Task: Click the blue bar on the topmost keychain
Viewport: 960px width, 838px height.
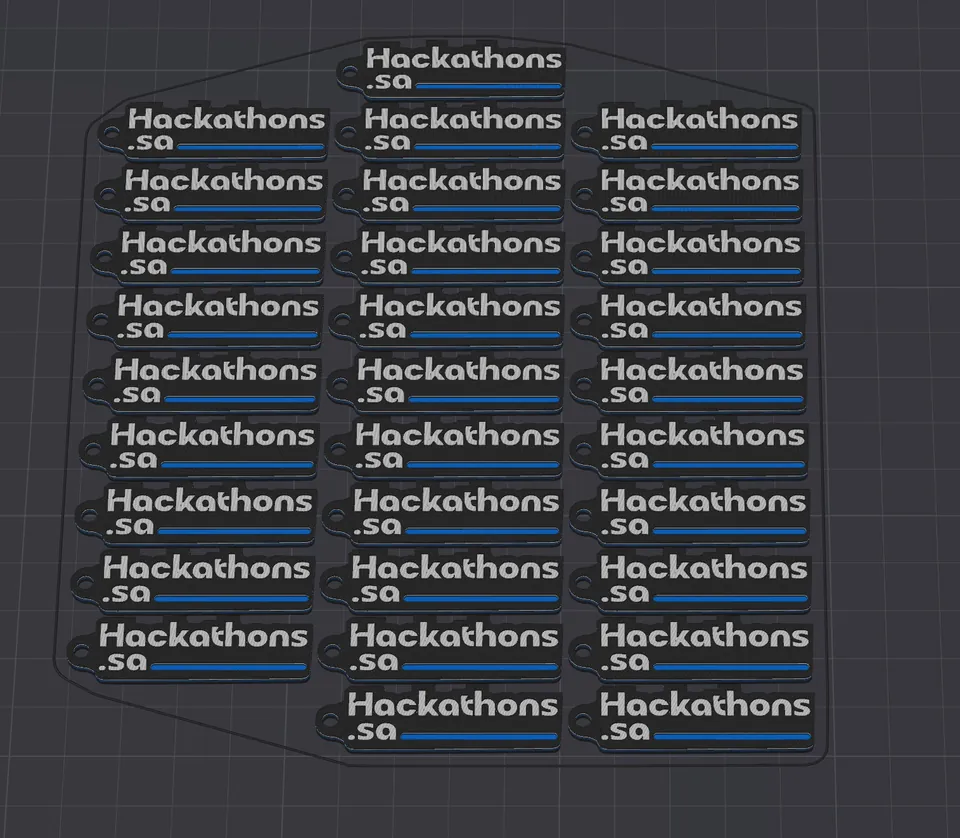Action: [x=489, y=86]
